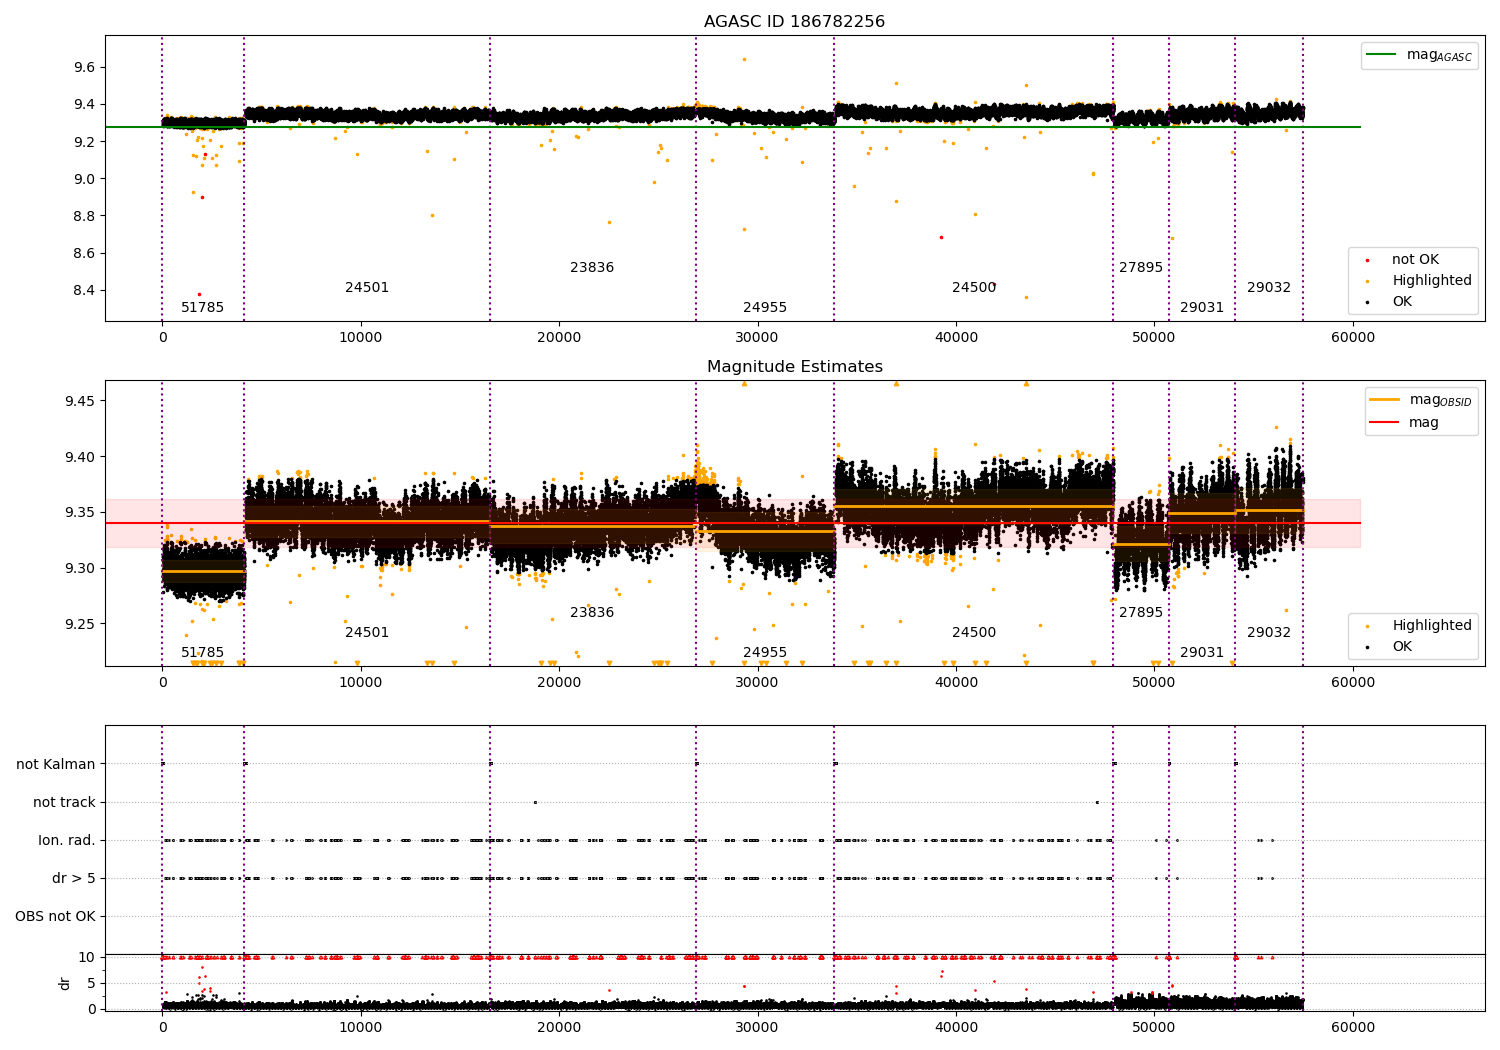Image resolution: width=1500 pixels, height=1050 pixels.
Task: Click the 10000 x-tick of the top plot
Action: coord(361,338)
